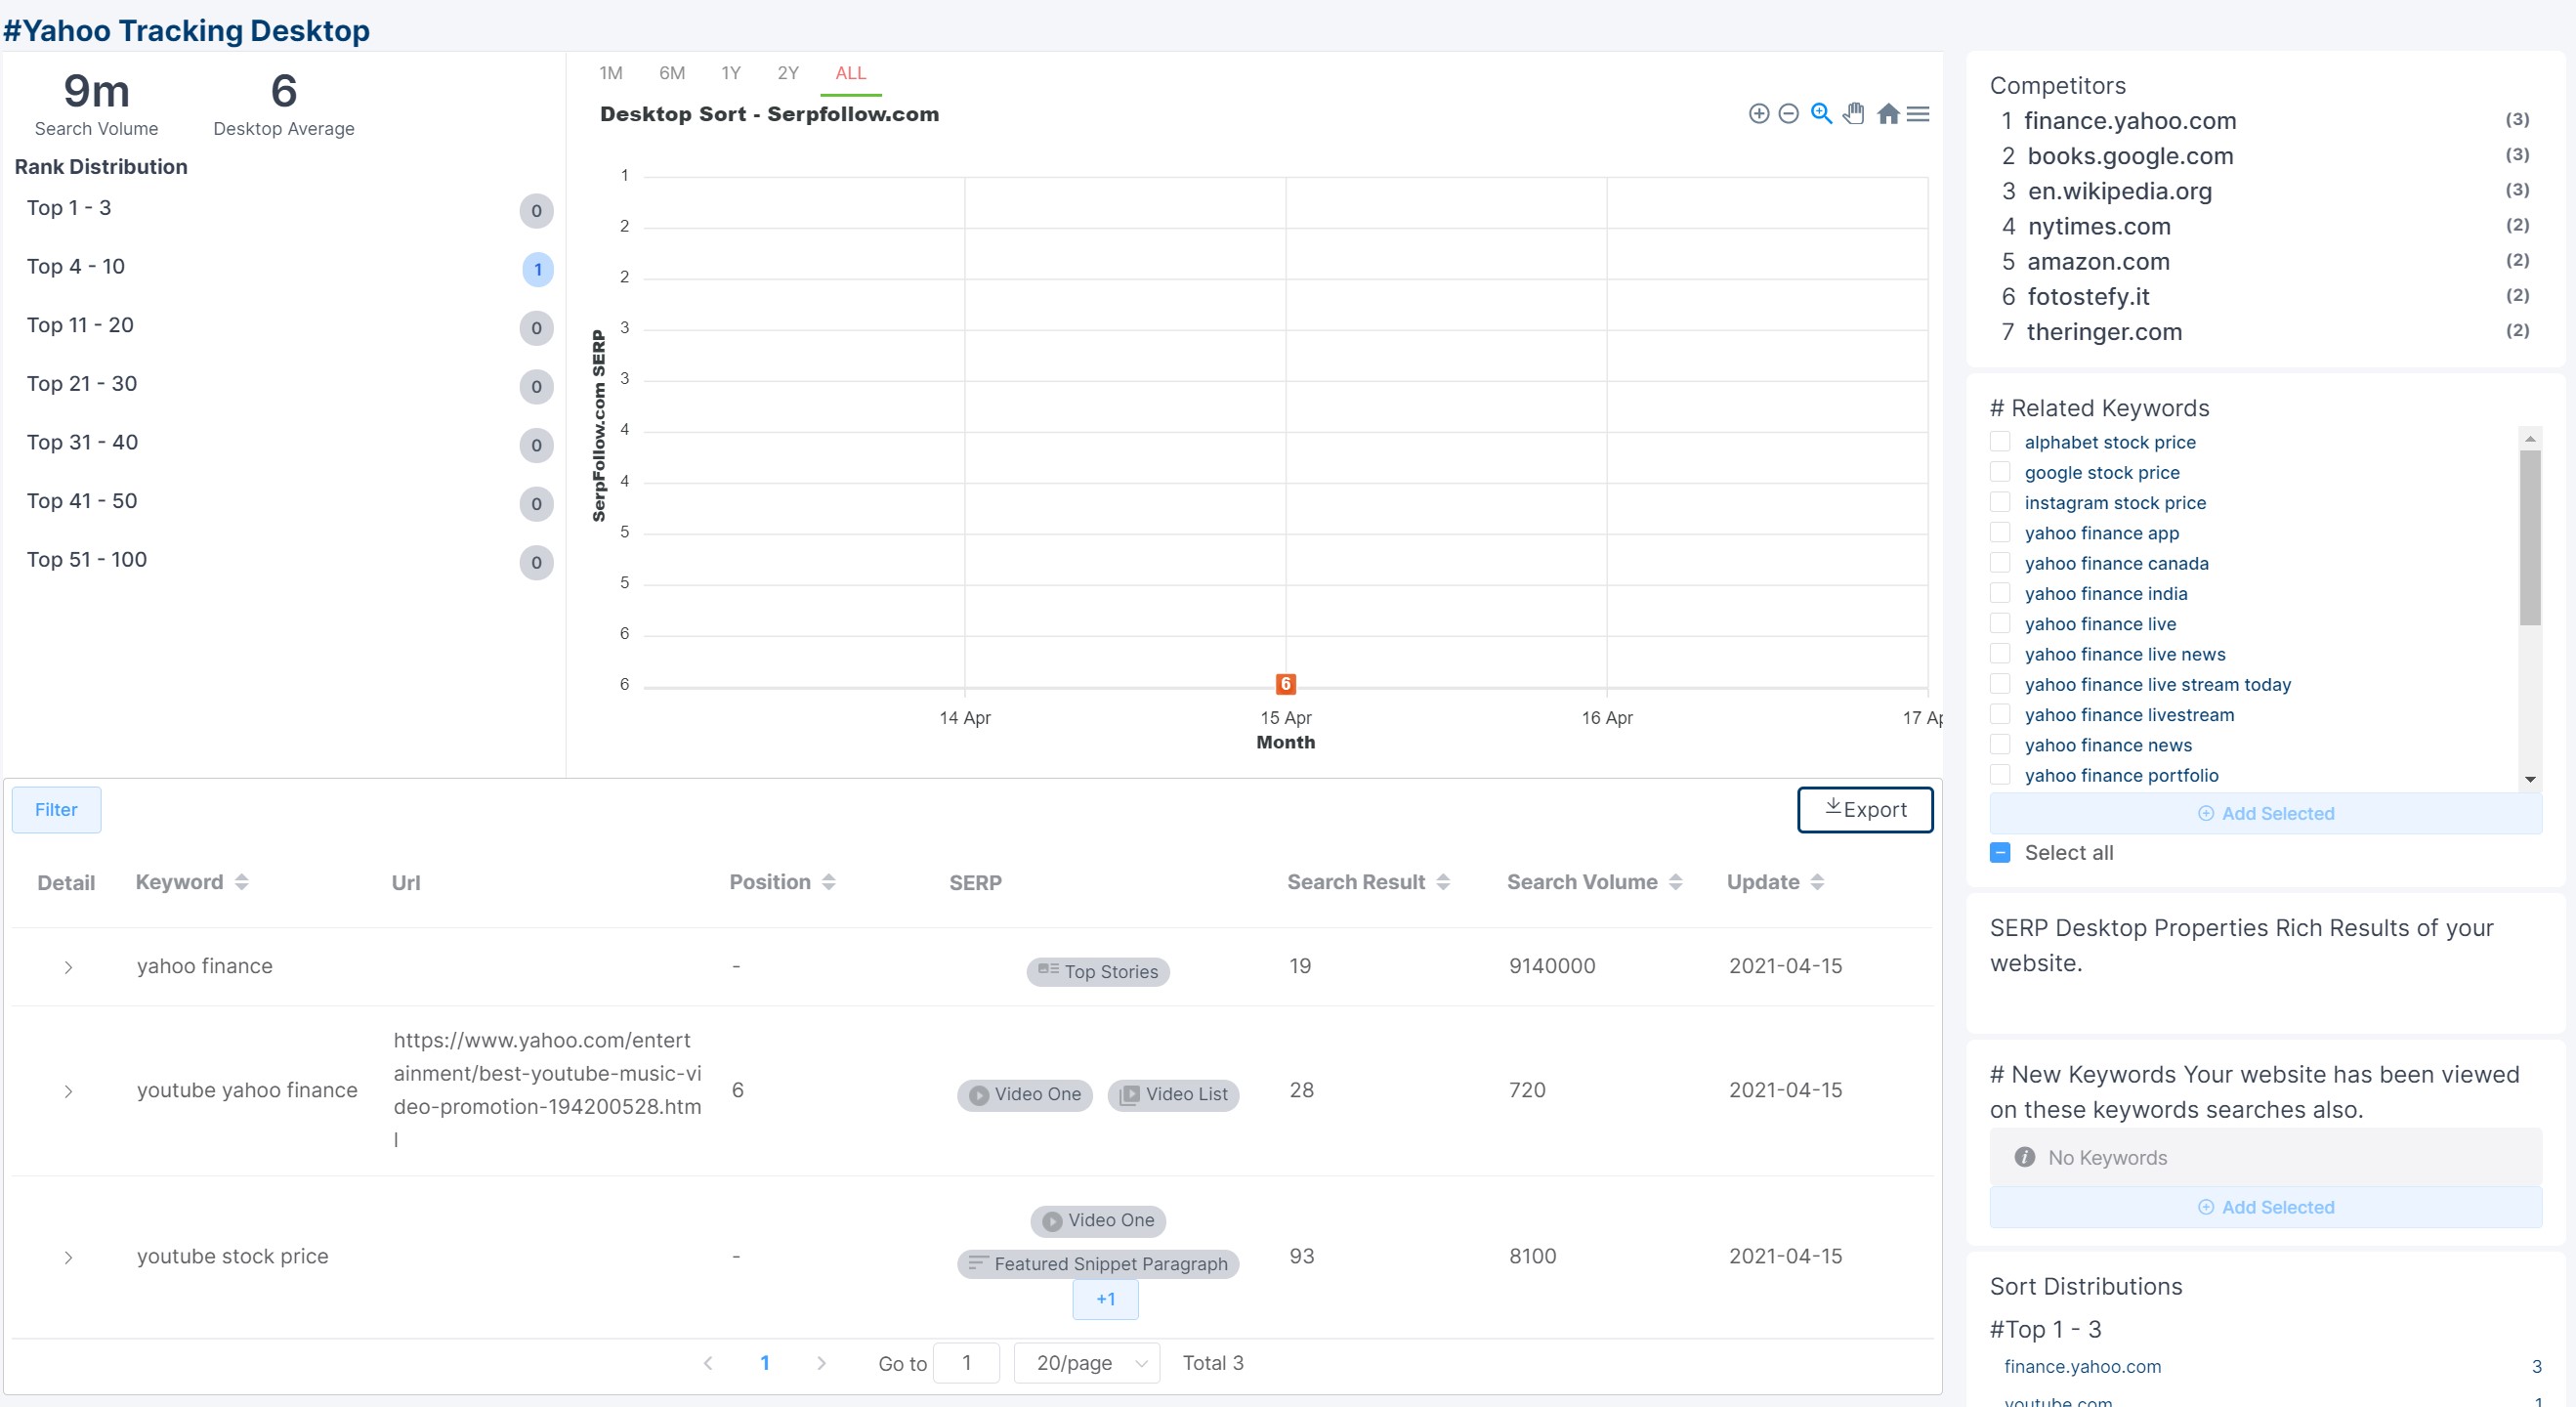Screen dimensions: 2576x1407
Task: Switch chart range to 6M
Action: [672, 73]
